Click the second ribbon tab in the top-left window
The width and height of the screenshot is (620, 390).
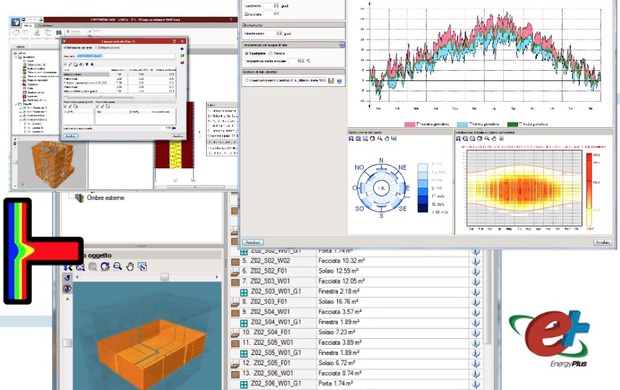click(x=45, y=26)
